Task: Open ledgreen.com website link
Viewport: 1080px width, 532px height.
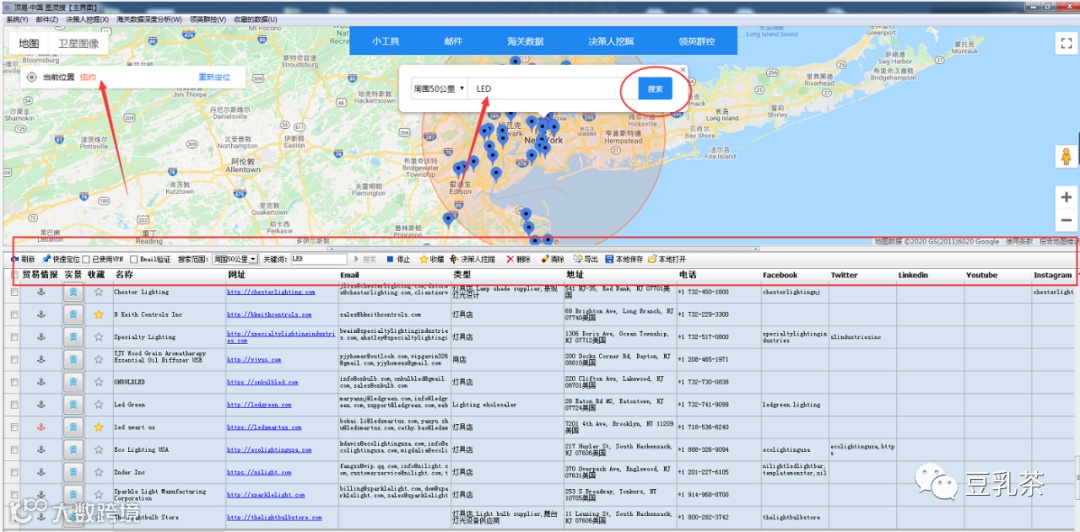Action: 259,405
